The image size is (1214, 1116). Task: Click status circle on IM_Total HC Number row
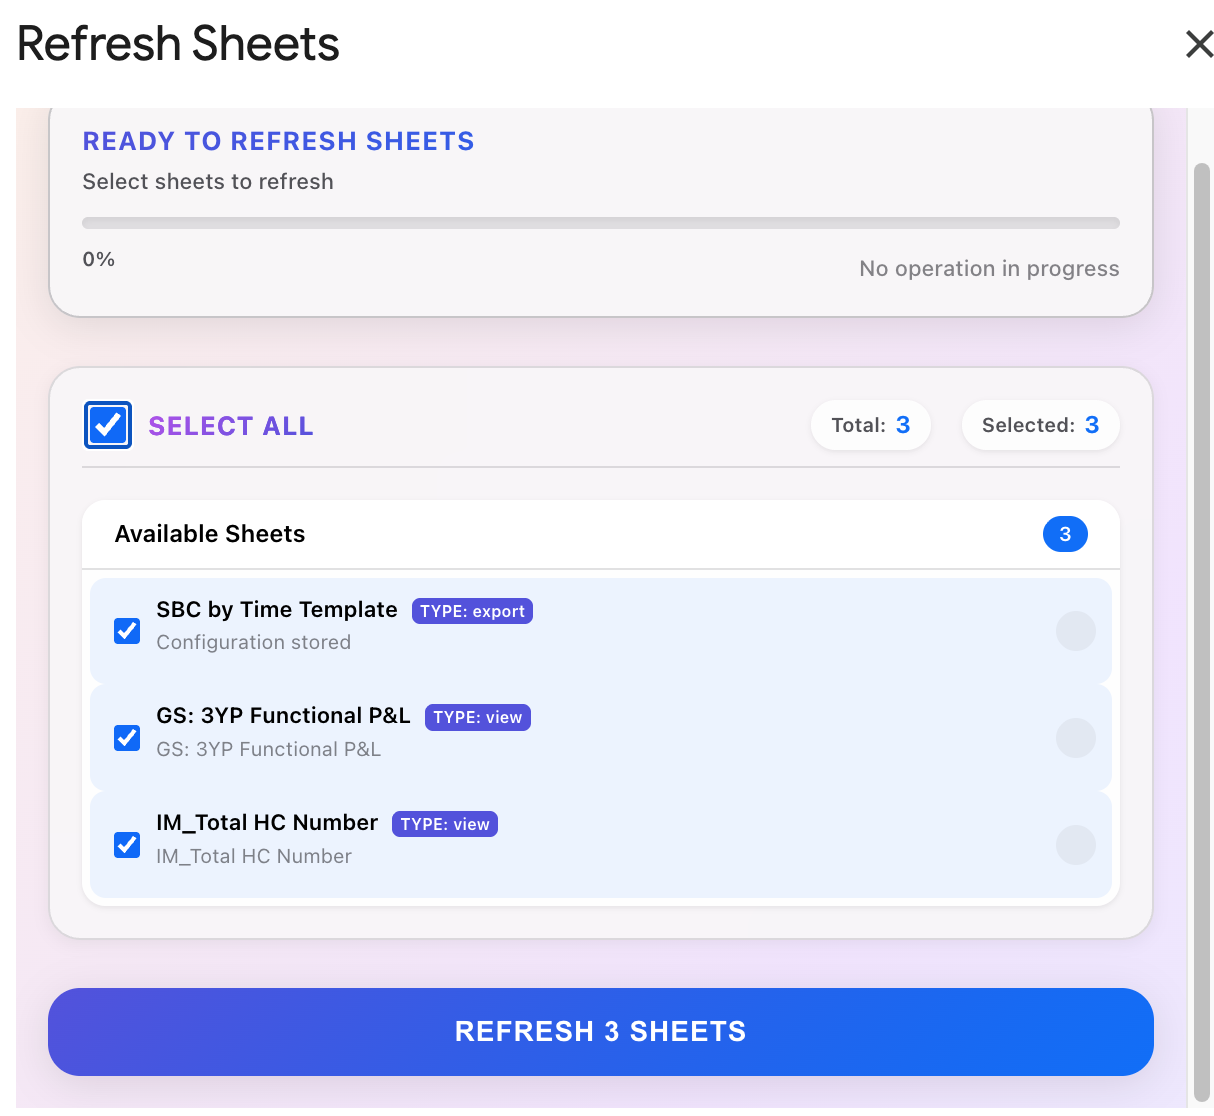(1075, 845)
